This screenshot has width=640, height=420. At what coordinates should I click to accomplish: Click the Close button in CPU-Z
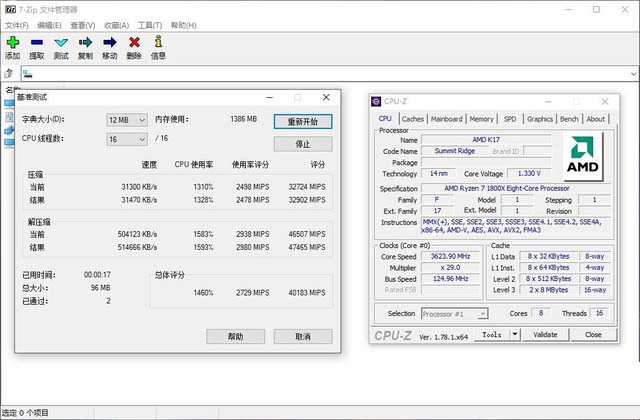593,334
